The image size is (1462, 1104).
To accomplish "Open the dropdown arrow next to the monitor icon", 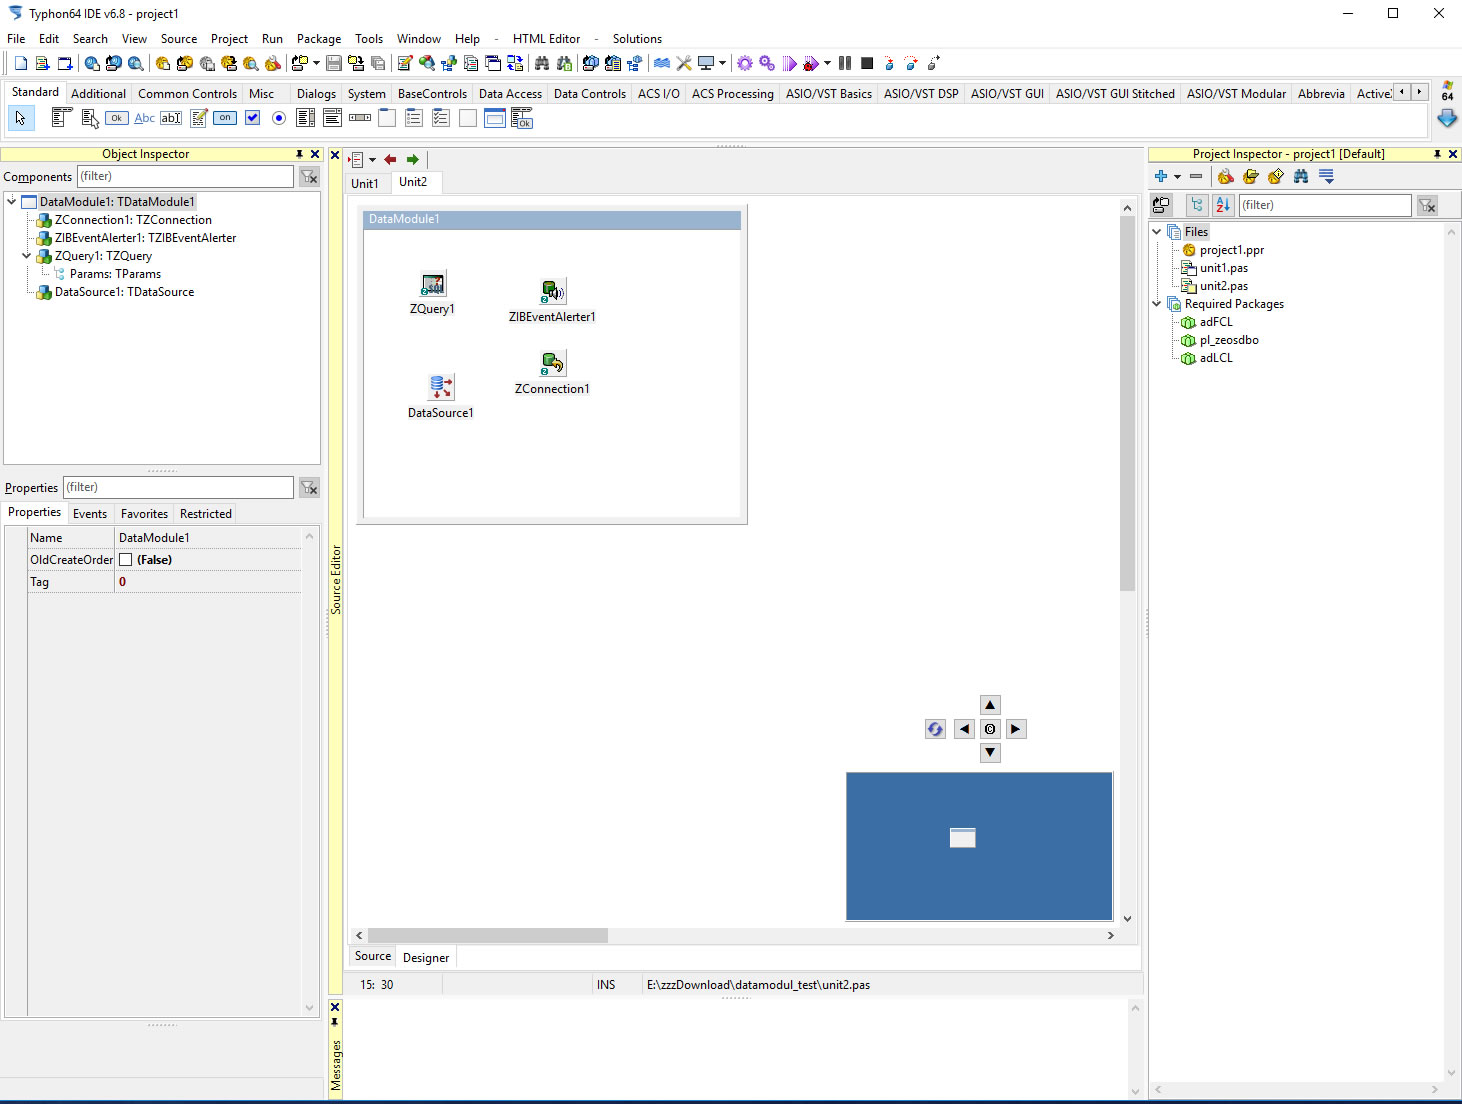I will click(722, 63).
